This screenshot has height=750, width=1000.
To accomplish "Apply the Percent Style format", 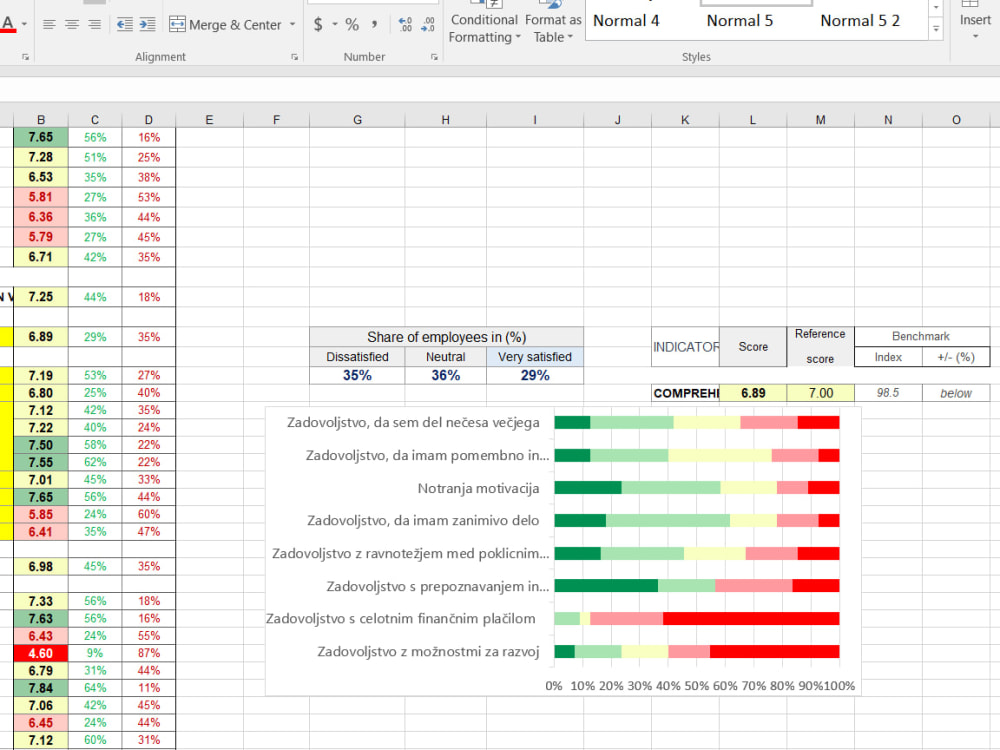I will coord(352,24).
